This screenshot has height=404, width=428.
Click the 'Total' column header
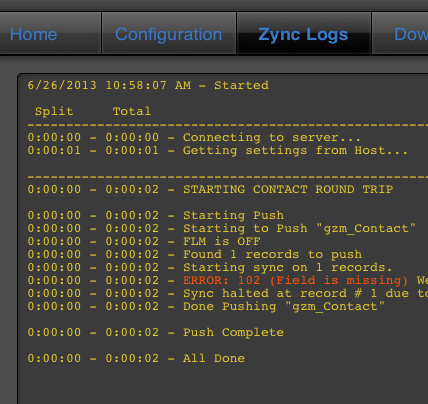point(132,111)
